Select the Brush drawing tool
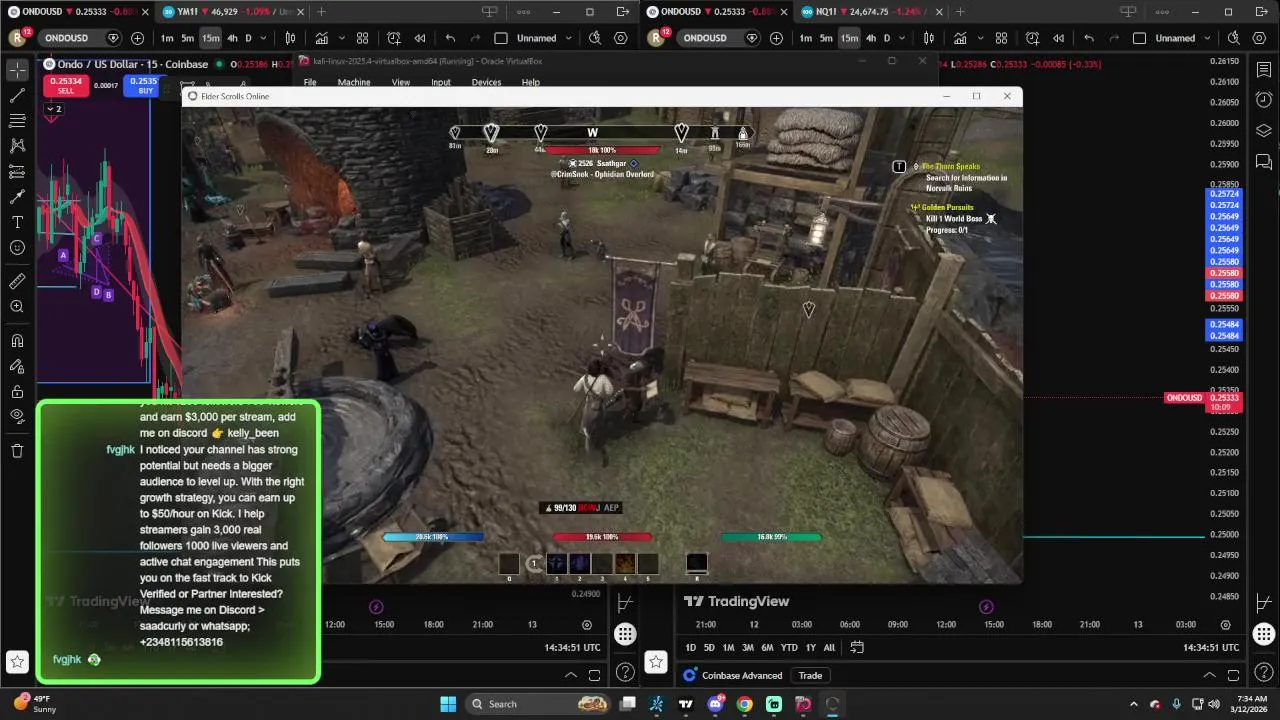This screenshot has height=720, width=1280. click(17, 197)
